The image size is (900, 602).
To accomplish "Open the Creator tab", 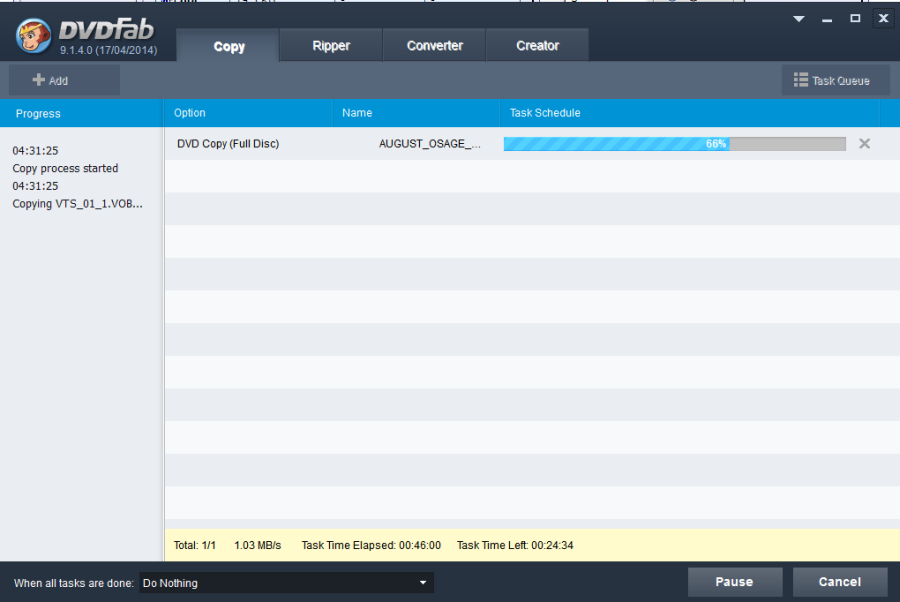I will (537, 45).
